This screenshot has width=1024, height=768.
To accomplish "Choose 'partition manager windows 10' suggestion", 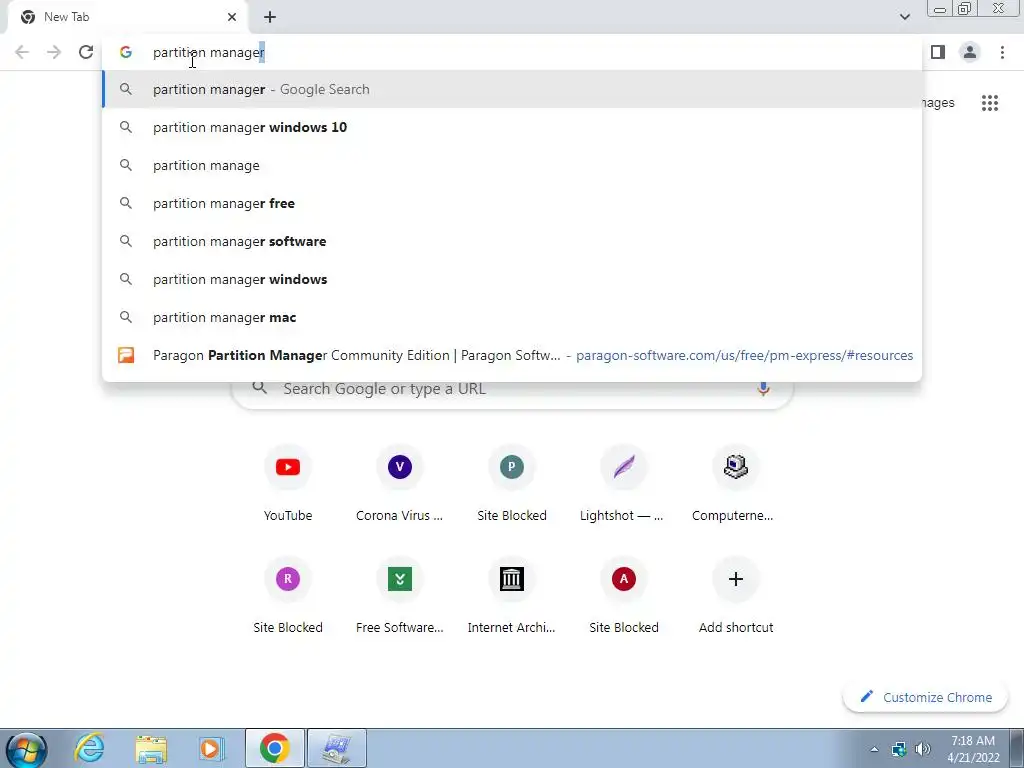I will tap(512, 127).
